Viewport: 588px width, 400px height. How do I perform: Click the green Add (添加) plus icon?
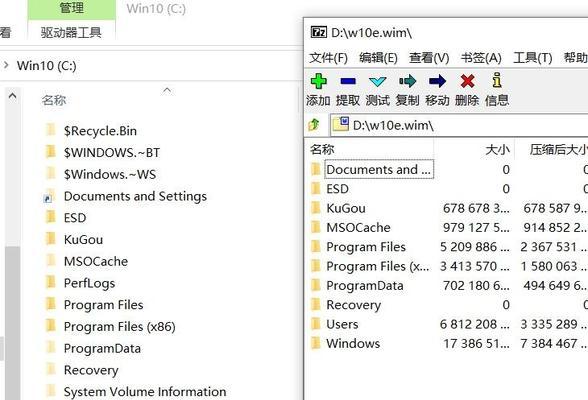tap(318, 81)
